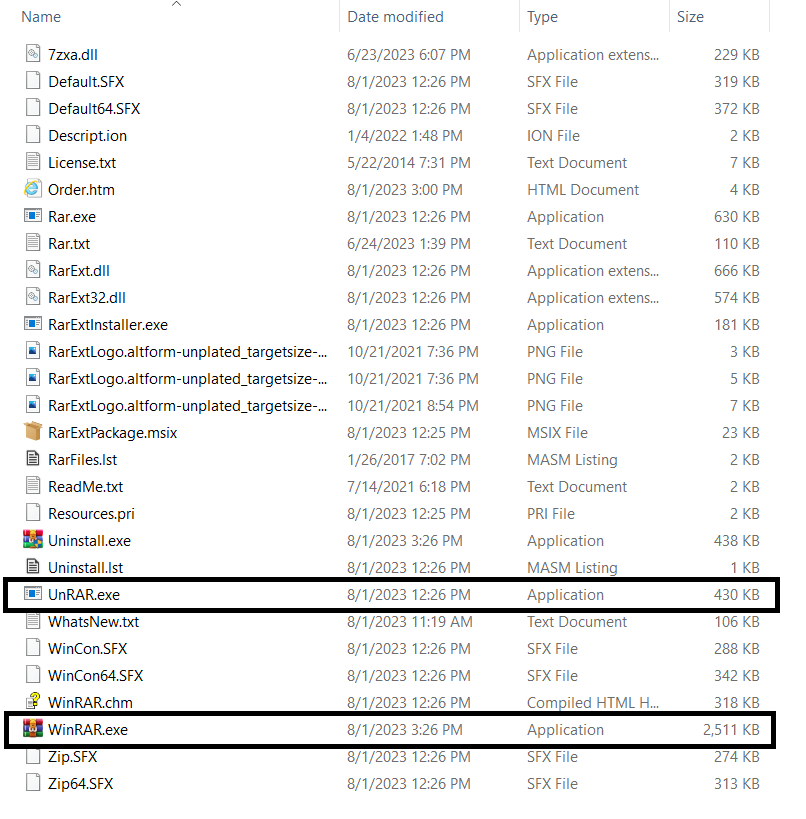Screen dimensions: 806x819
Task: Select the file name Order.htm
Action: click(x=81, y=190)
